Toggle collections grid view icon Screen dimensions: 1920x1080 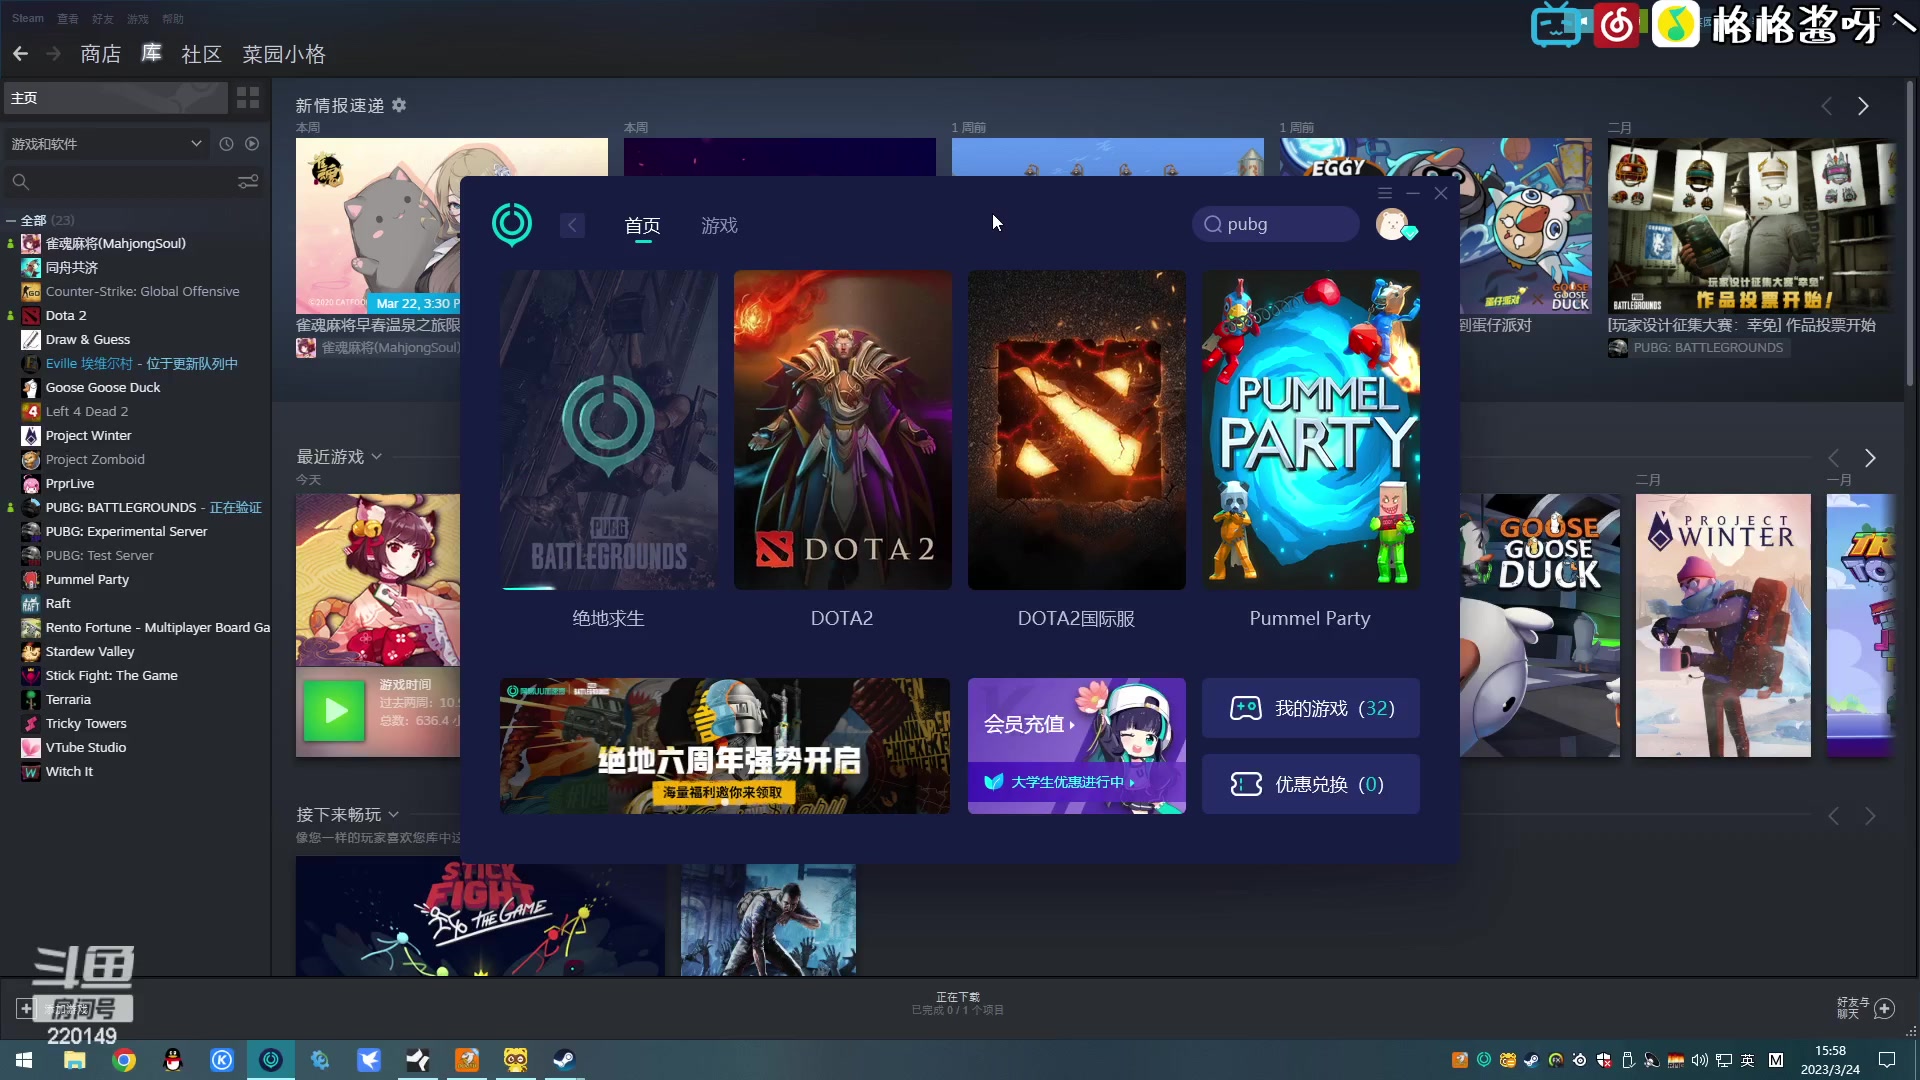click(x=248, y=98)
